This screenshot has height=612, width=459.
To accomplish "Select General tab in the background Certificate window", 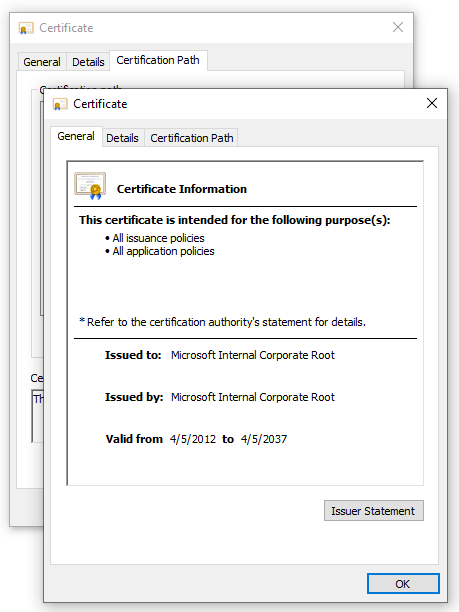I will click(42, 62).
